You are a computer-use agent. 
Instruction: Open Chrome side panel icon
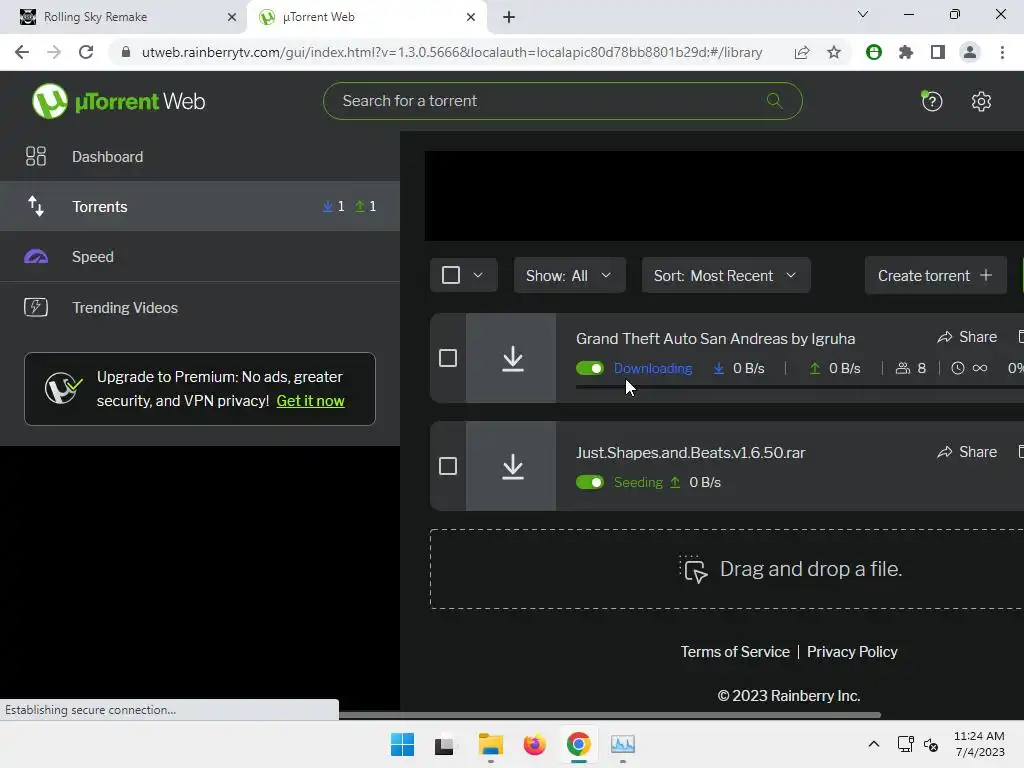click(937, 52)
